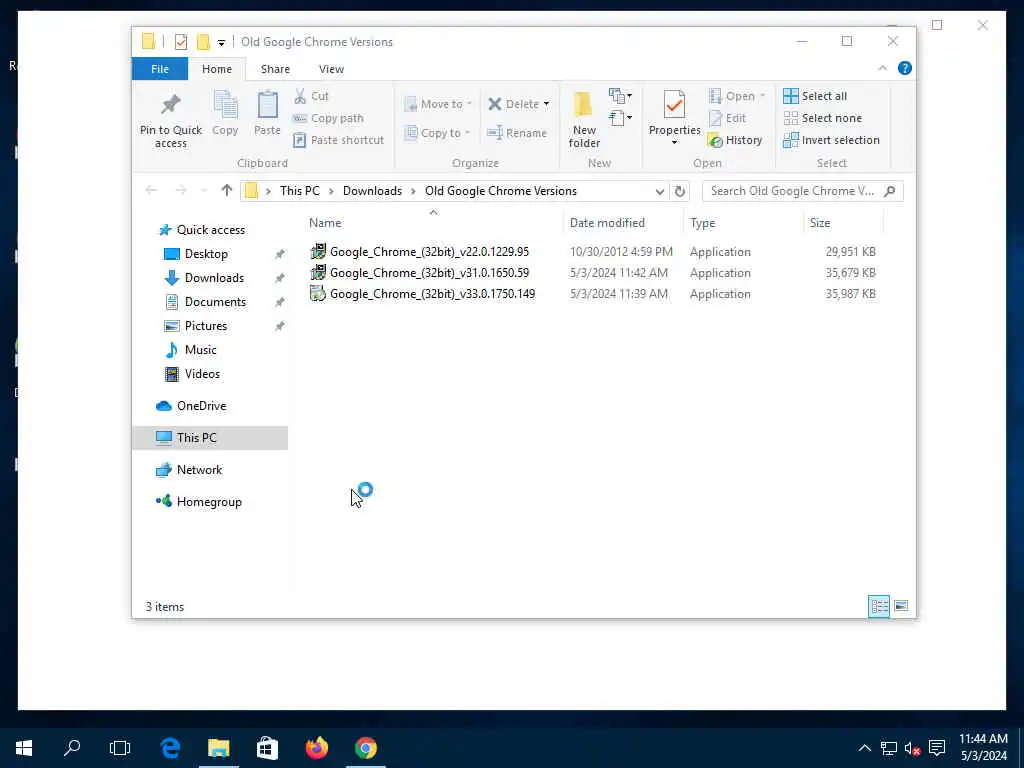Open the New item dropdown icon
This screenshot has height=768, width=1024.
pos(620,96)
